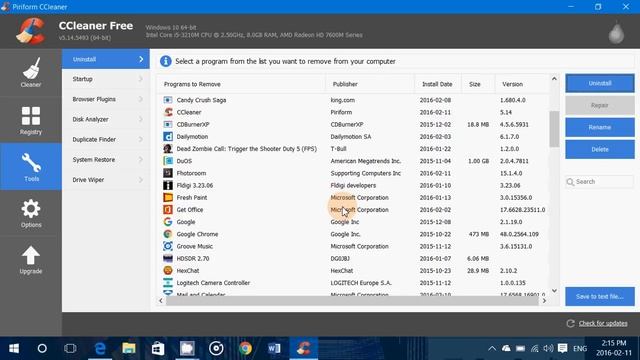
Task: Click the Dead Zombie Call program icon
Action: [x=168, y=149]
